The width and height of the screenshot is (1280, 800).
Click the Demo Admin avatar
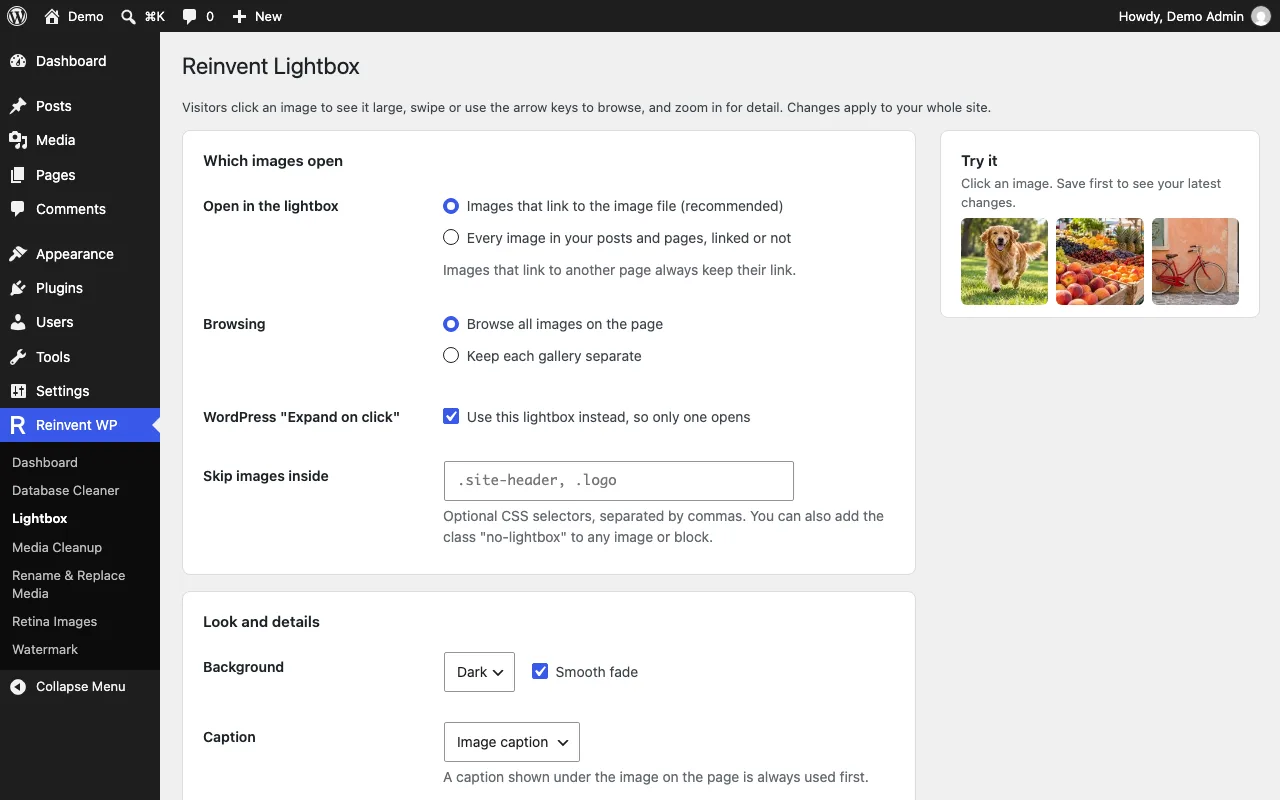click(1261, 16)
